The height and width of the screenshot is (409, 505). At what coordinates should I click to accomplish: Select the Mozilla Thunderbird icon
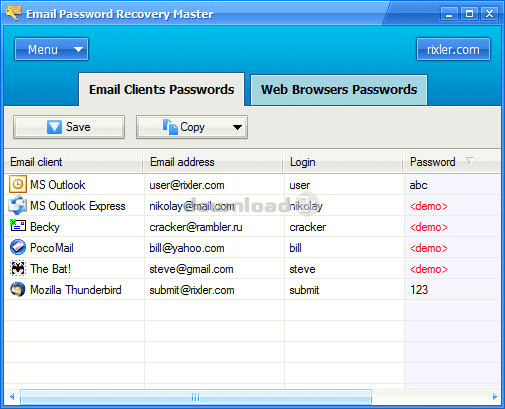pos(18,289)
